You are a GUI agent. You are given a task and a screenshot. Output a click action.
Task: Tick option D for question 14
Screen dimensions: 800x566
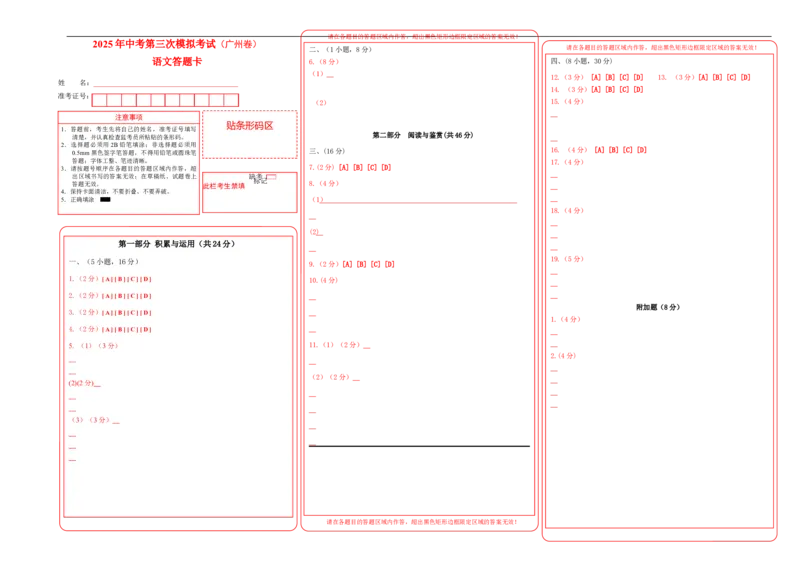click(x=638, y=90)
